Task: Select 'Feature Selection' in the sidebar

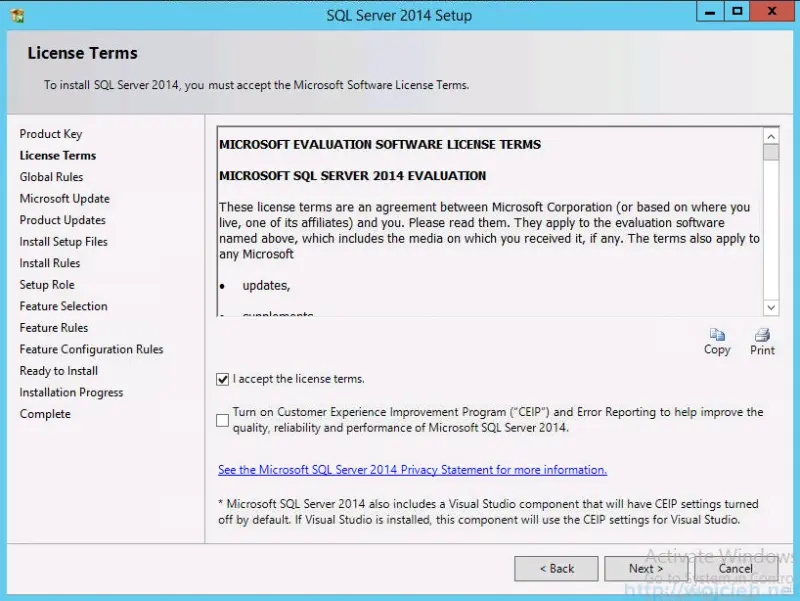Action: [63, 306]
